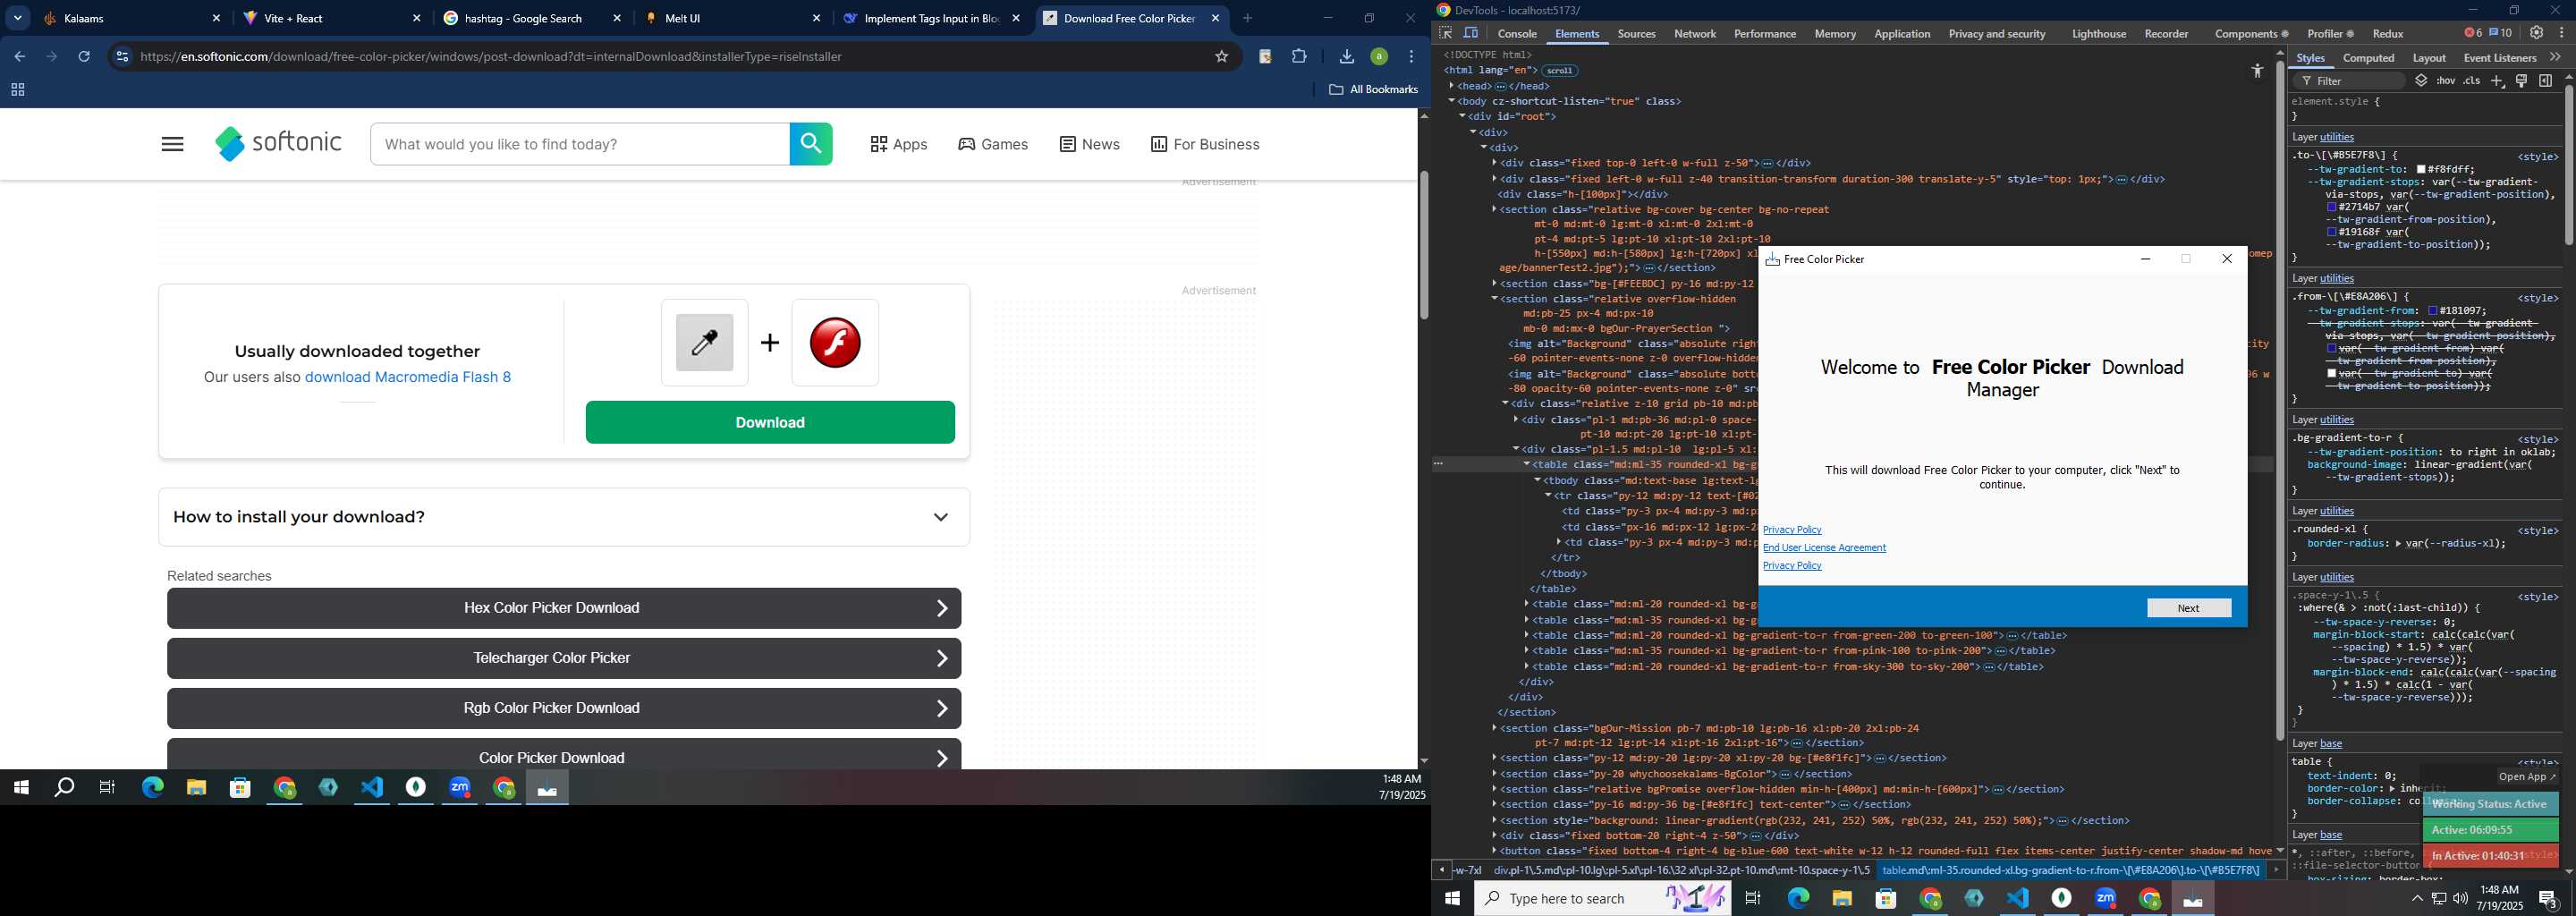Expand the head element node

(1452, 86)
